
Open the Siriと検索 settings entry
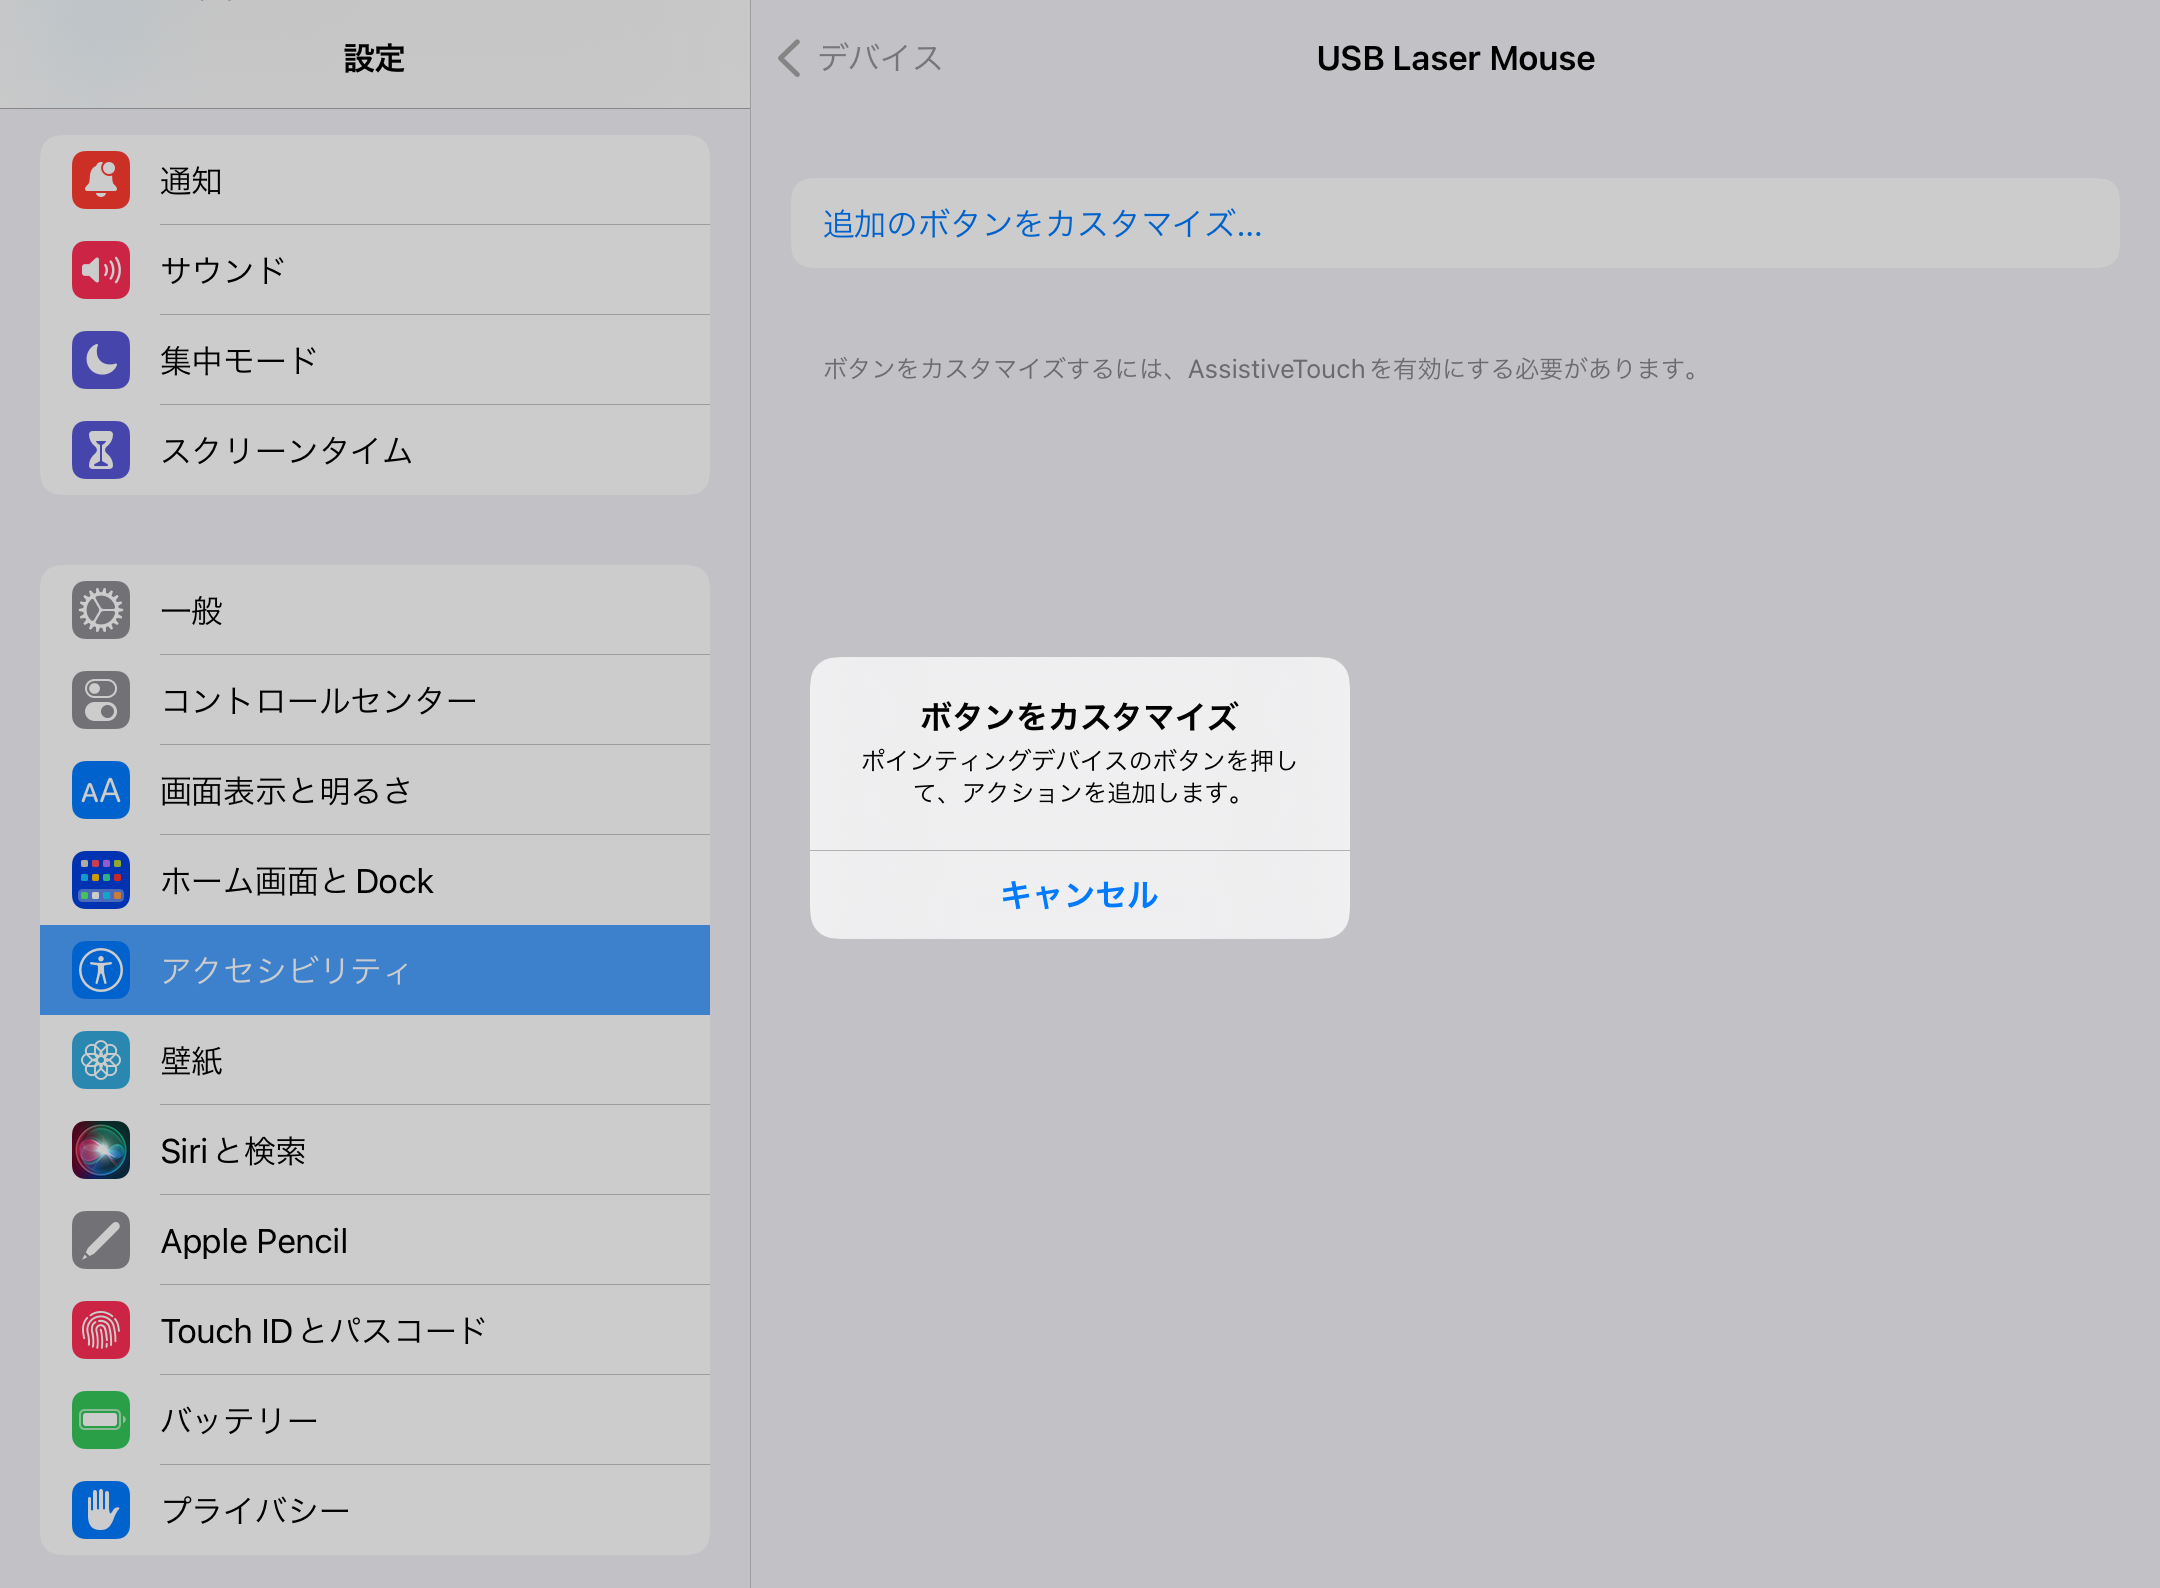click(x=235, y=1150)
